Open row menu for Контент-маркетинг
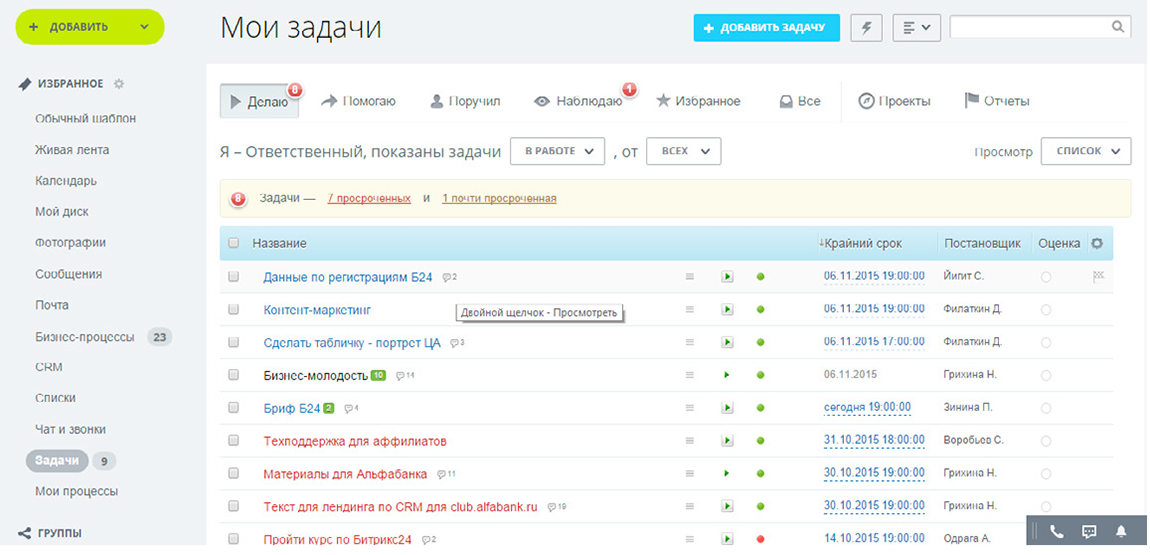The image size is (1150, 555). (x=689, y=310)
